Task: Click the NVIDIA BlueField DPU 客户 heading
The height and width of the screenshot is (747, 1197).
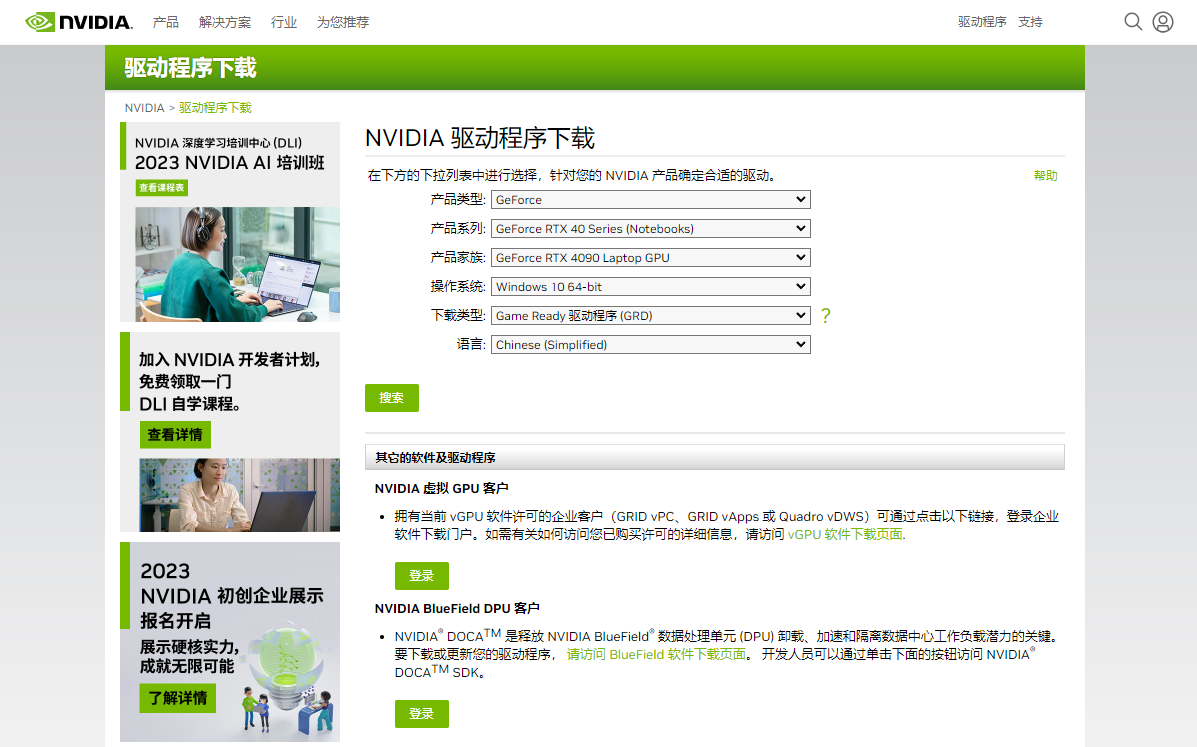Action: [x=457, y=608]
